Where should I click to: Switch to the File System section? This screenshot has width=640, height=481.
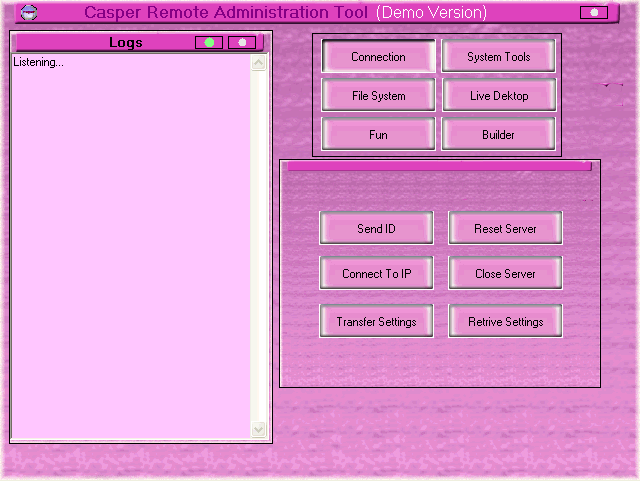(x=378, y=96)
